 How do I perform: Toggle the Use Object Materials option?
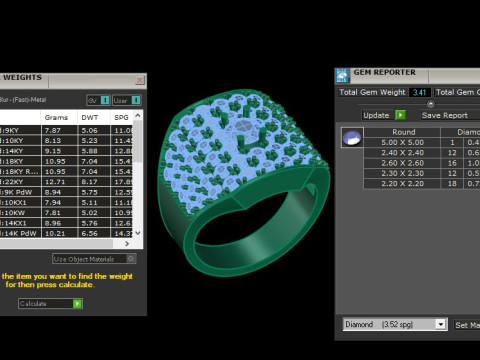click(94, 259)
